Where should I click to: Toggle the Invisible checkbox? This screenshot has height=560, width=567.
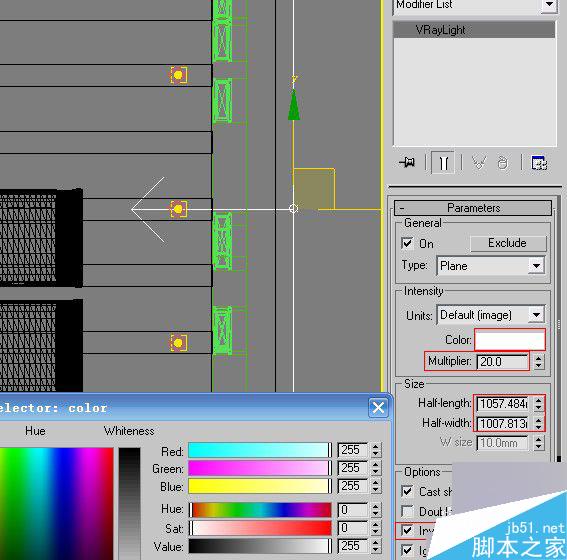[407, 530]
